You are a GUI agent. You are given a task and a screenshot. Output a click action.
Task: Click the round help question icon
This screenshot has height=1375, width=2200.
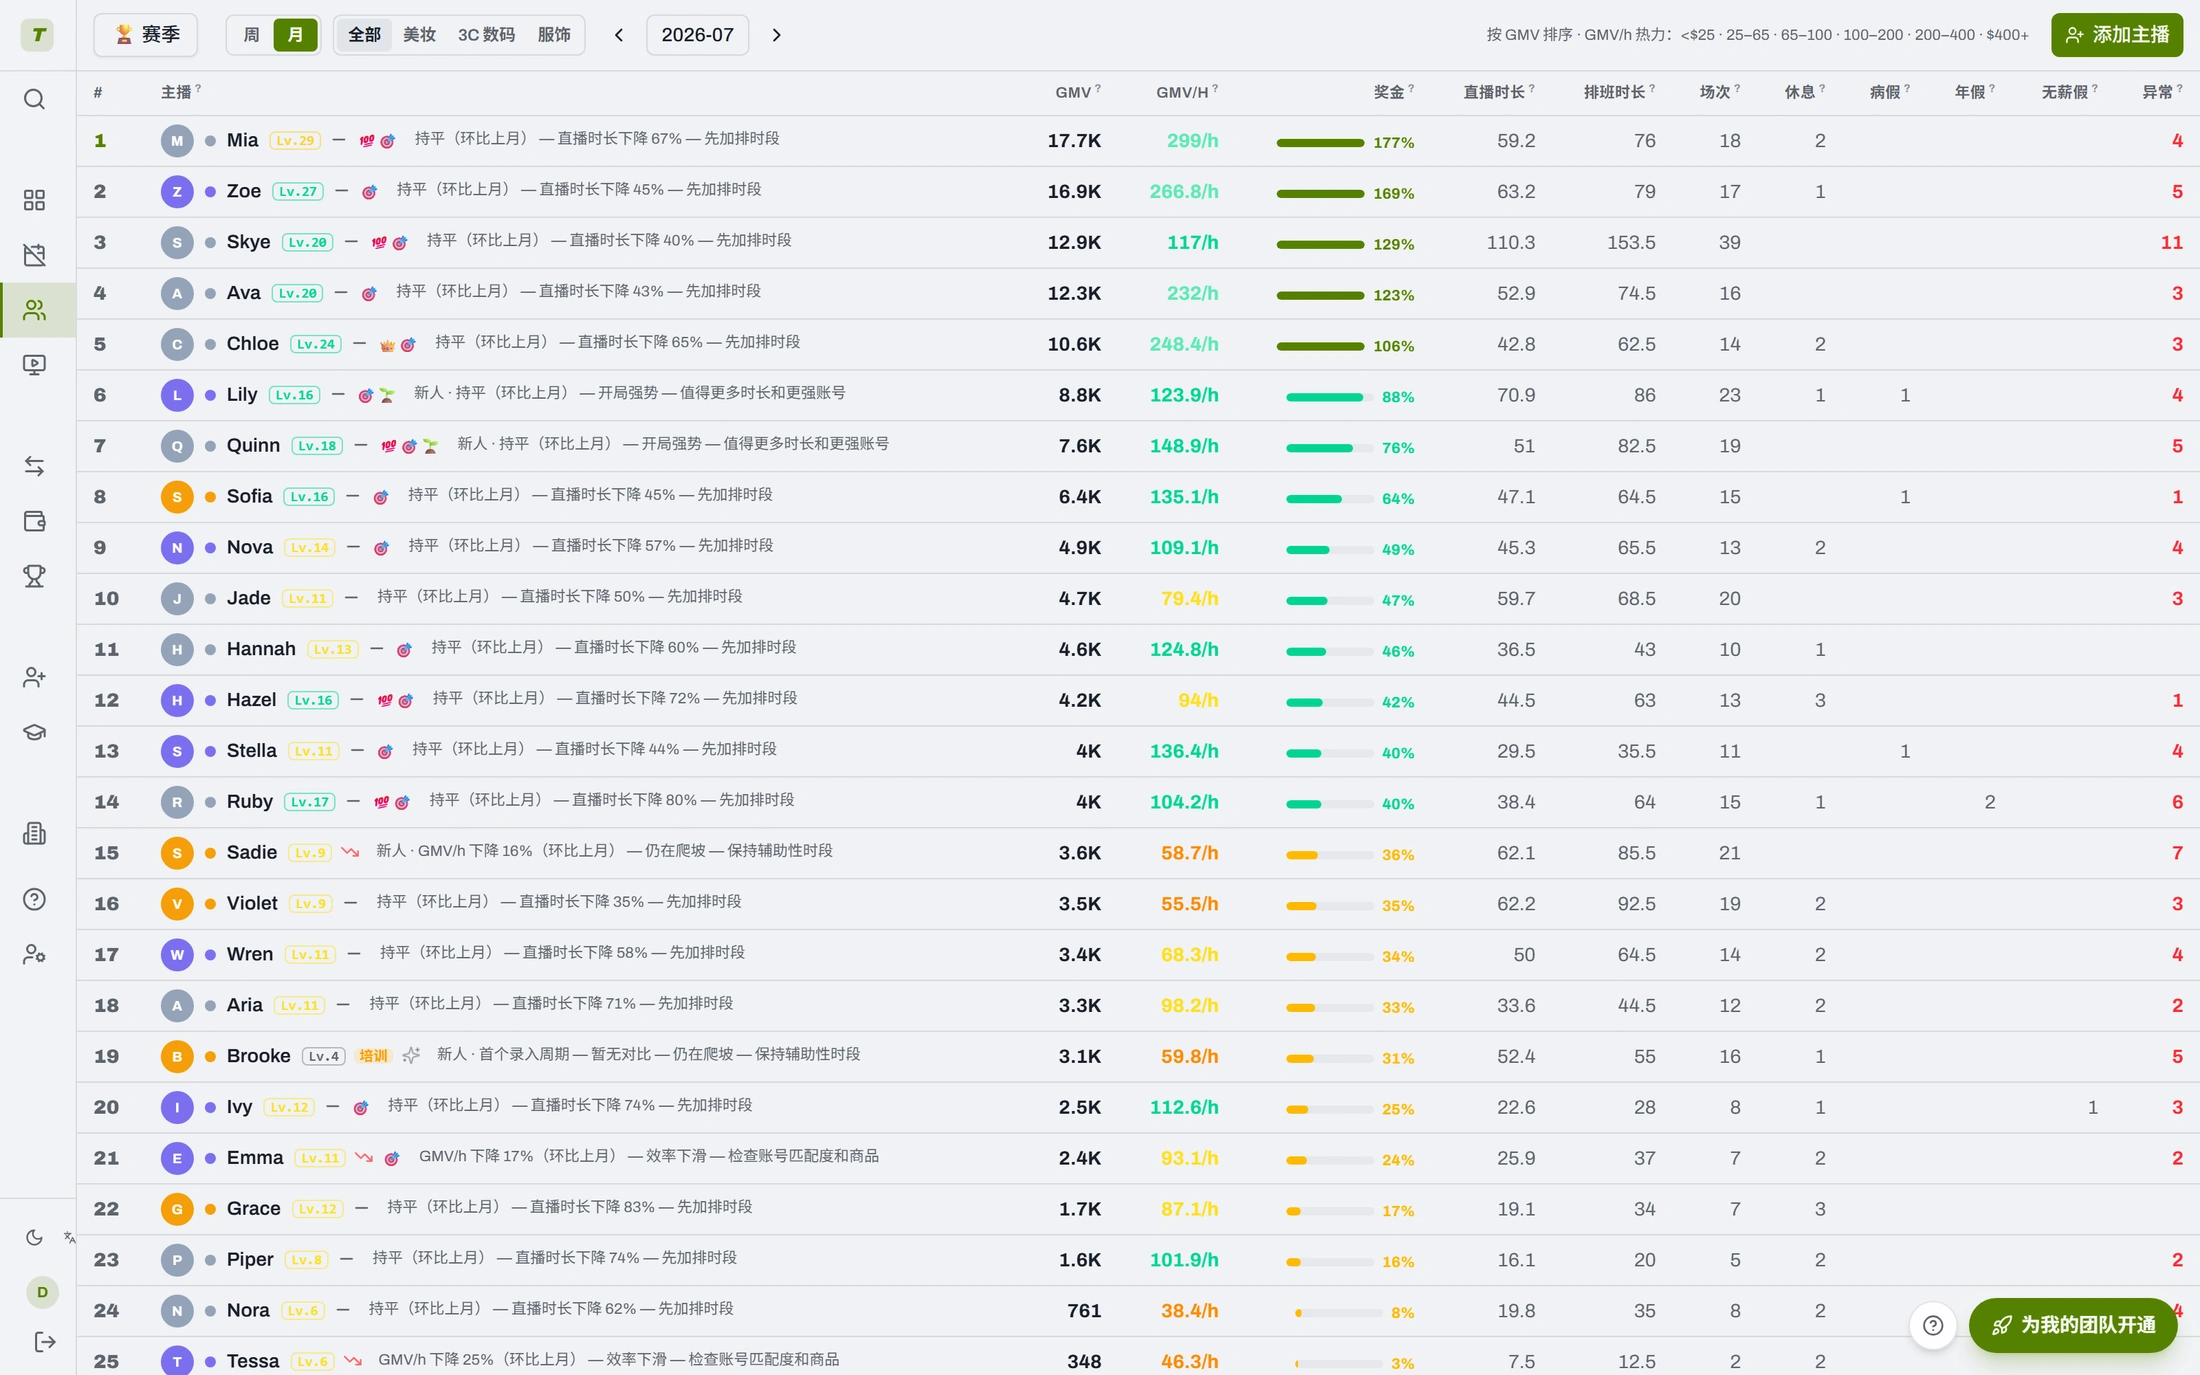(1933, 1325)
